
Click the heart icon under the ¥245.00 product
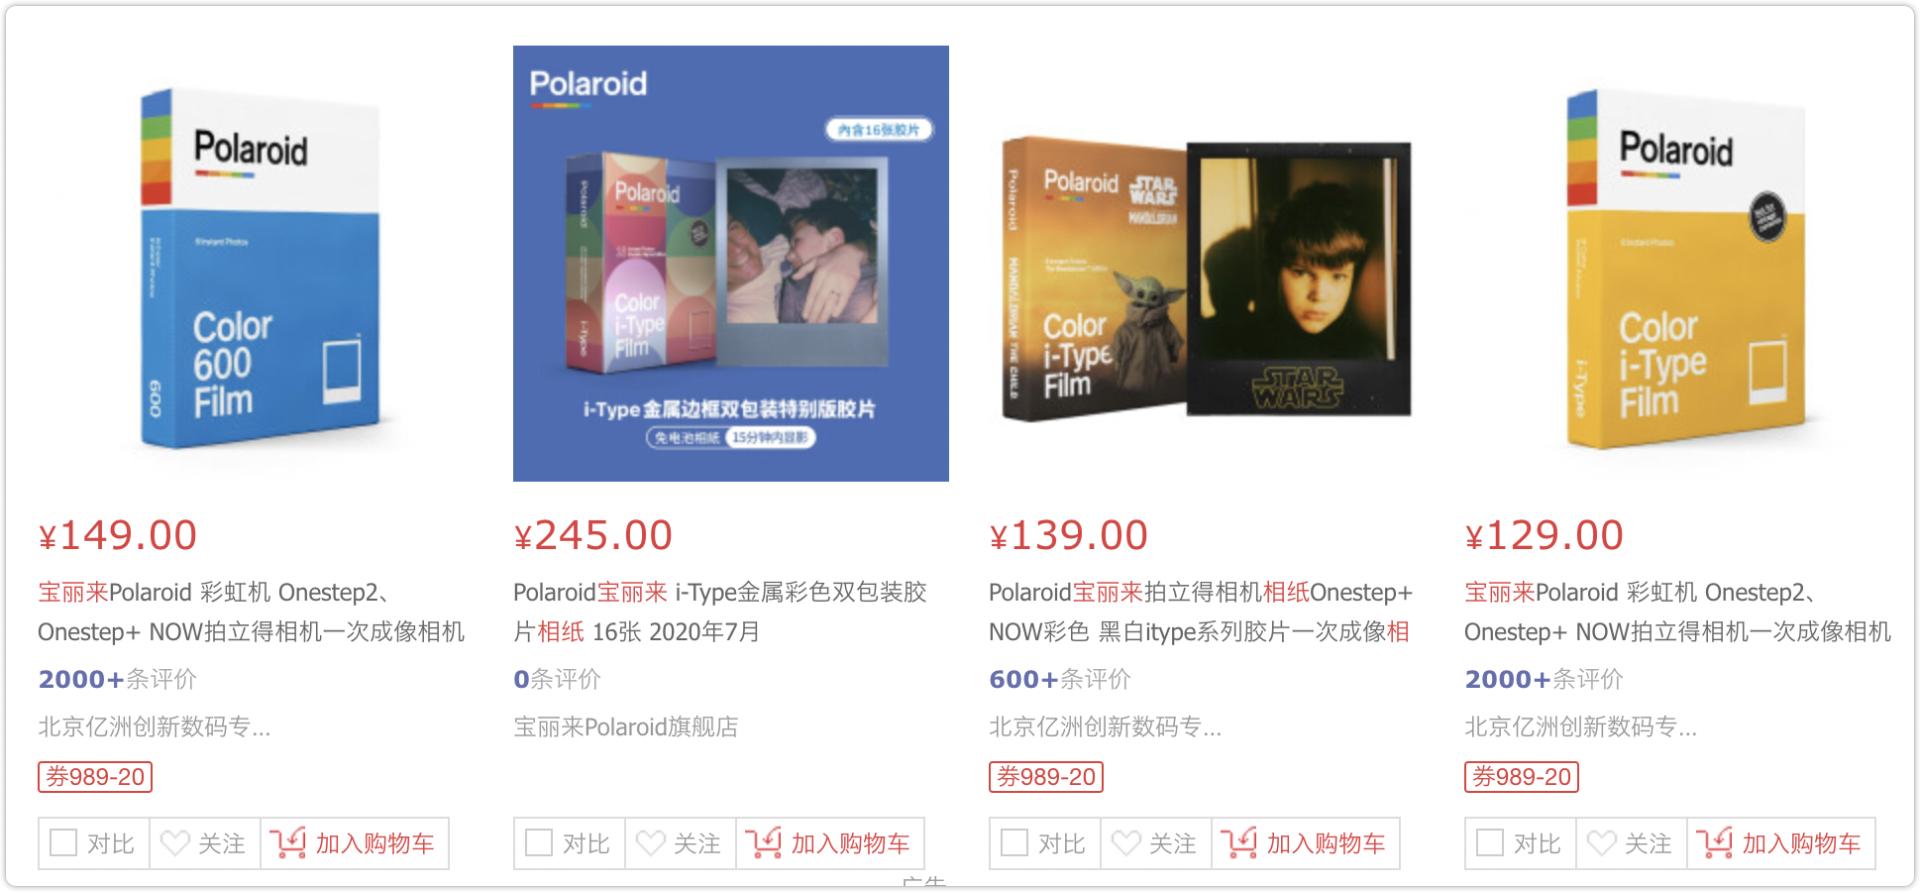(650, 843)
